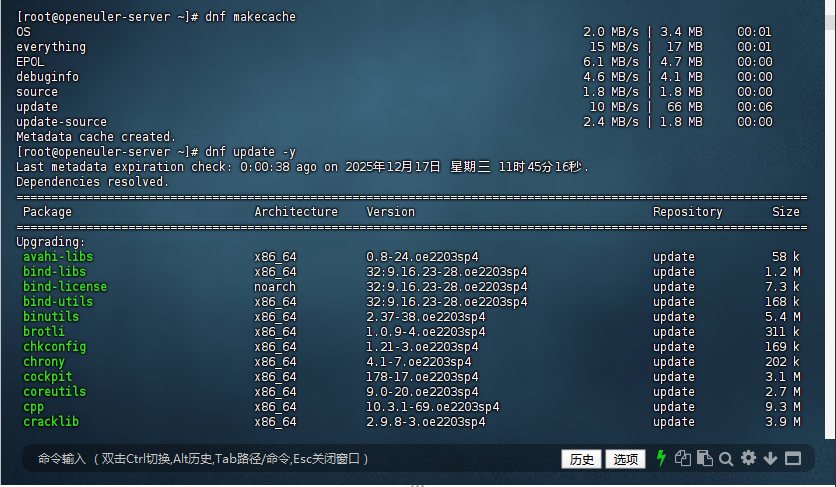Screen dimensions: 836x487
Task: Click the '58 k' size of avahi-libs
Action: (x=786, y=257)
